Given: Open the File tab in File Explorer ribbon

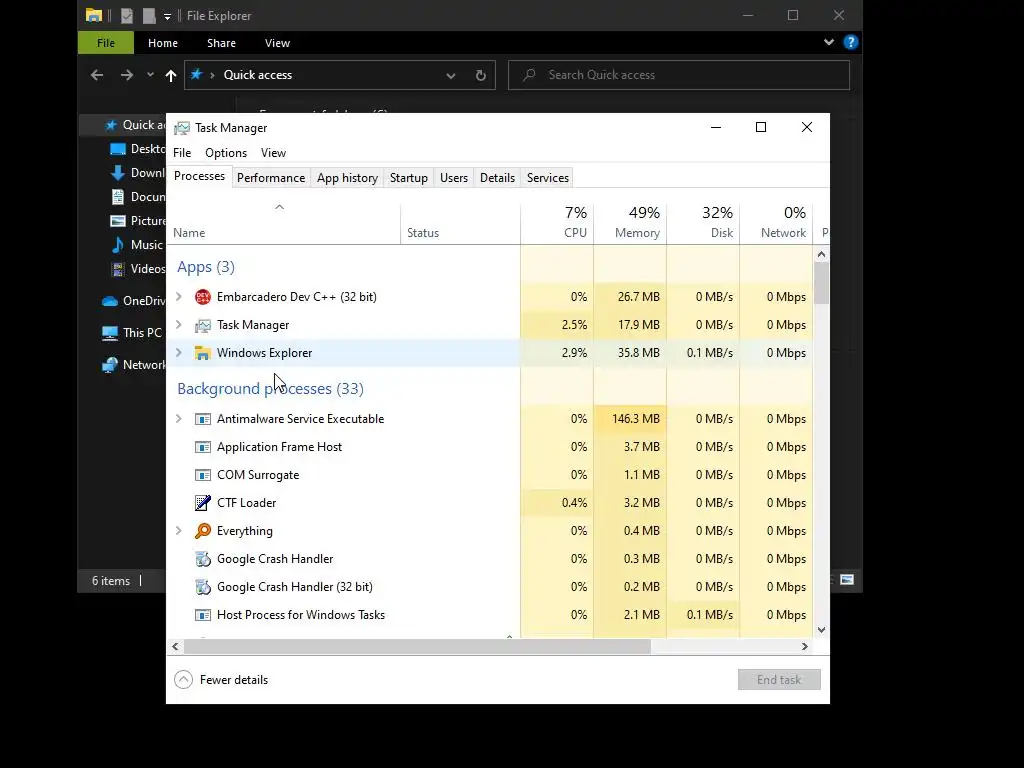Looking at the screenshot, I should click(106, 43).
